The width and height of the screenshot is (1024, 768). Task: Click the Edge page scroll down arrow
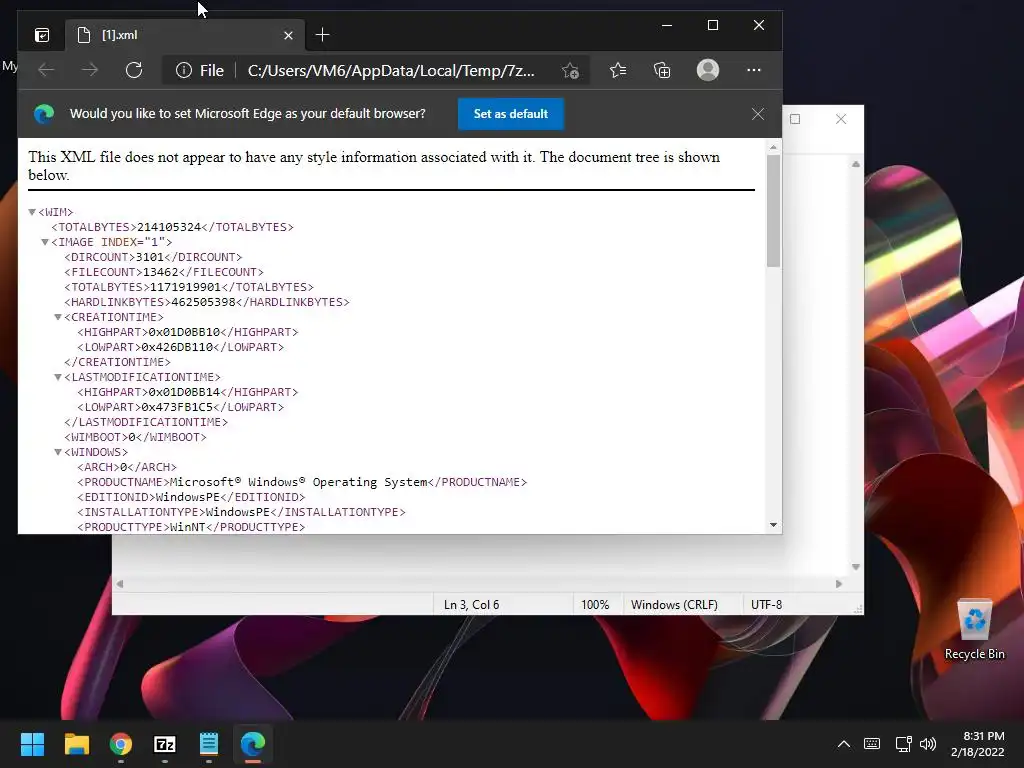[773, 524]
